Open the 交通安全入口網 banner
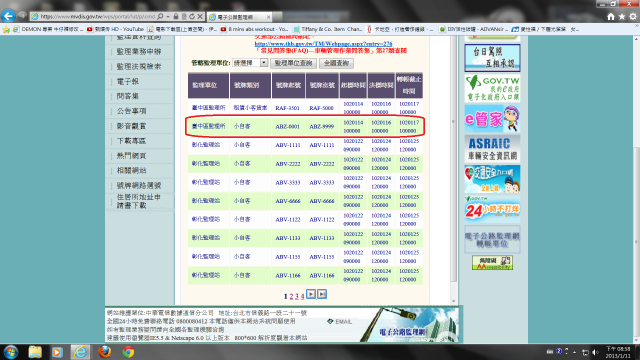 click(492, 179)
